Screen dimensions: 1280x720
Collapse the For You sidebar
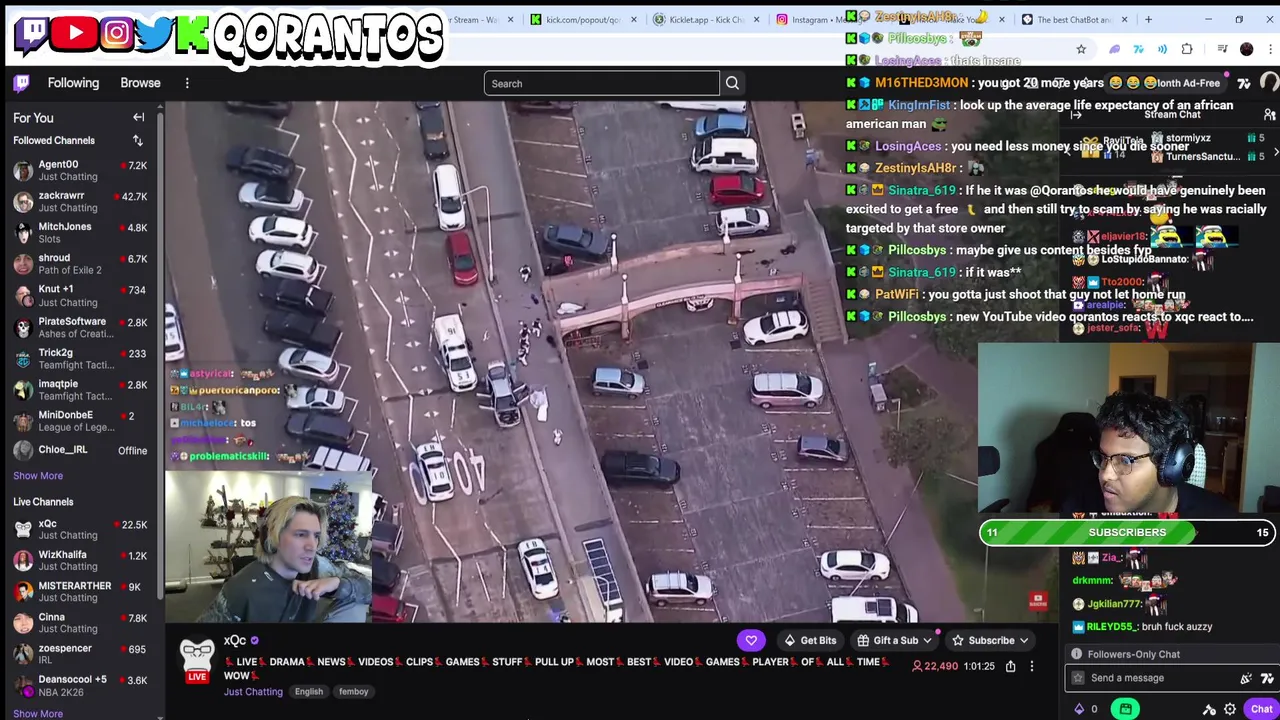point(139,118)
